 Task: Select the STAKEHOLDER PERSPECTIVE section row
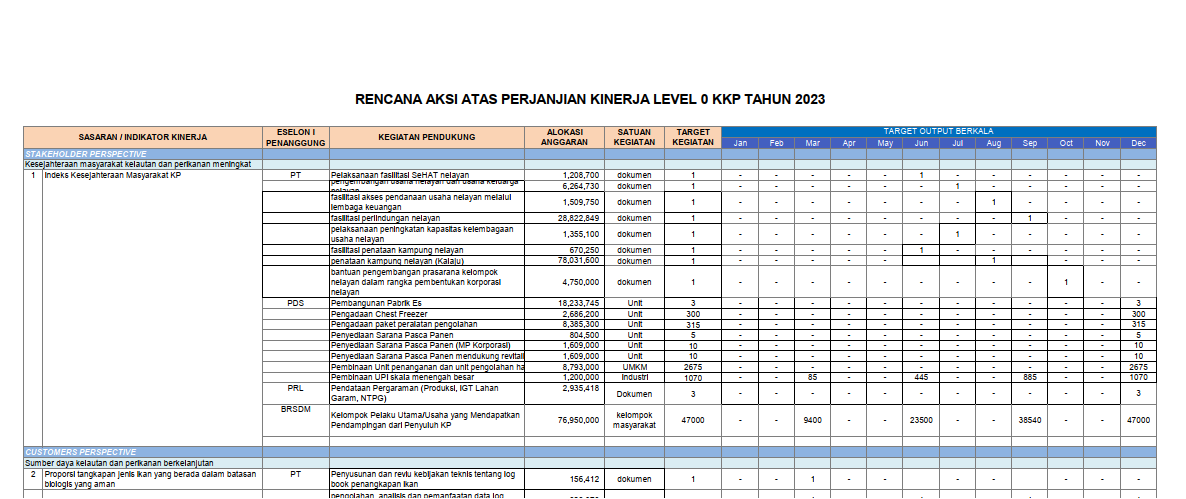click(x=590, y=153)
